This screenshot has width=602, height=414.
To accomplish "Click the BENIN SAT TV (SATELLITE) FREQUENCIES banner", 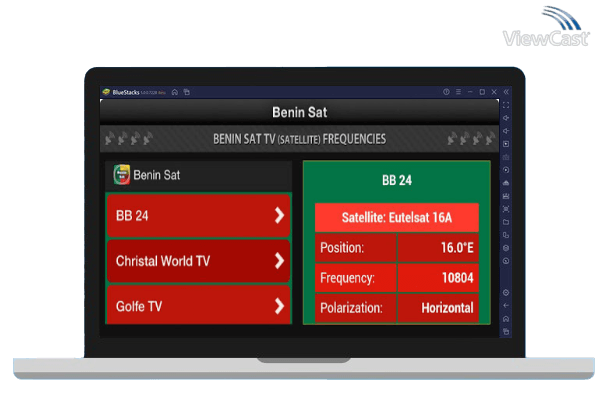I will click(x=299, y=139).
